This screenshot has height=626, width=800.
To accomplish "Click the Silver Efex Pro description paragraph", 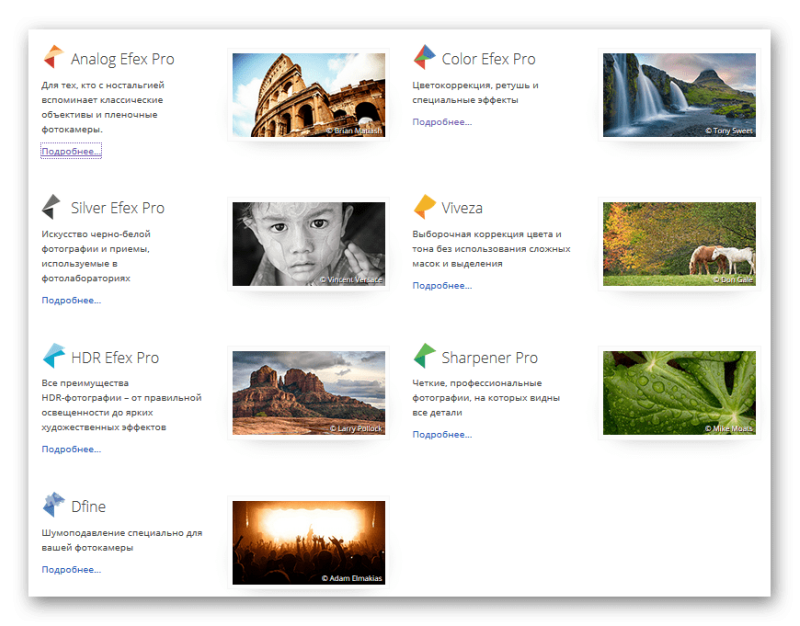I will (96, 256).
